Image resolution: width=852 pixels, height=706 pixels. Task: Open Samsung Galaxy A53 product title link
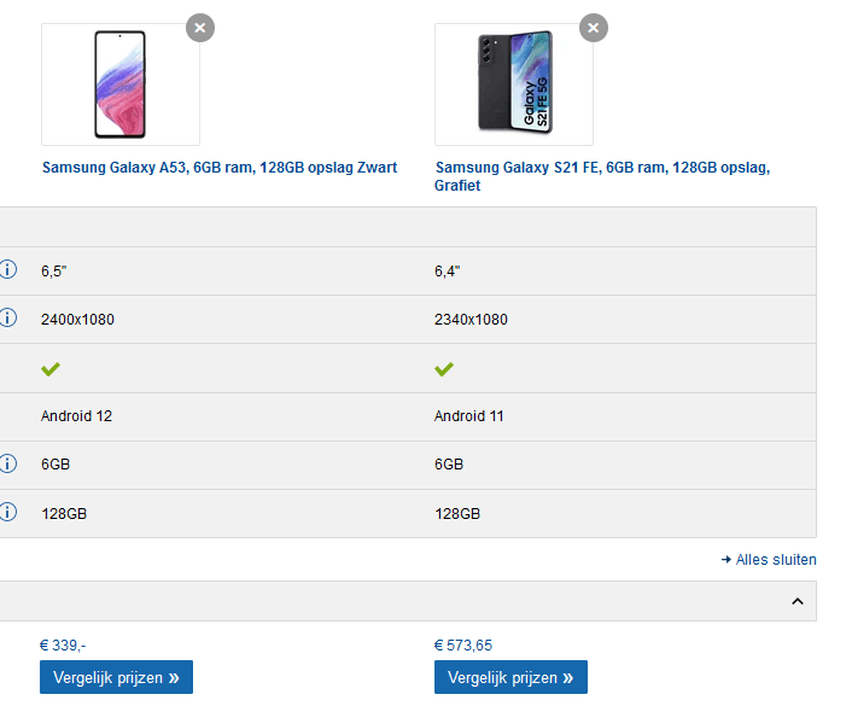click(x=220, y=167)
